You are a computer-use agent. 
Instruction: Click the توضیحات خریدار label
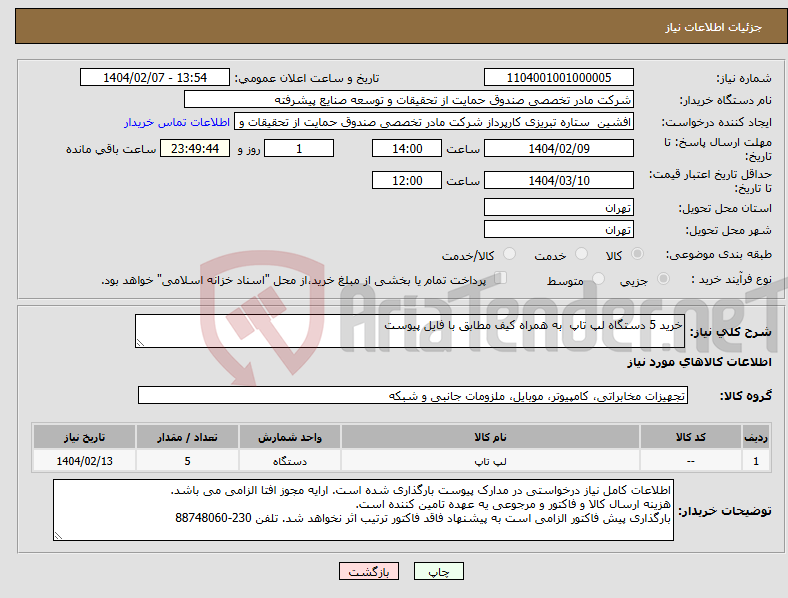point(725,511)
